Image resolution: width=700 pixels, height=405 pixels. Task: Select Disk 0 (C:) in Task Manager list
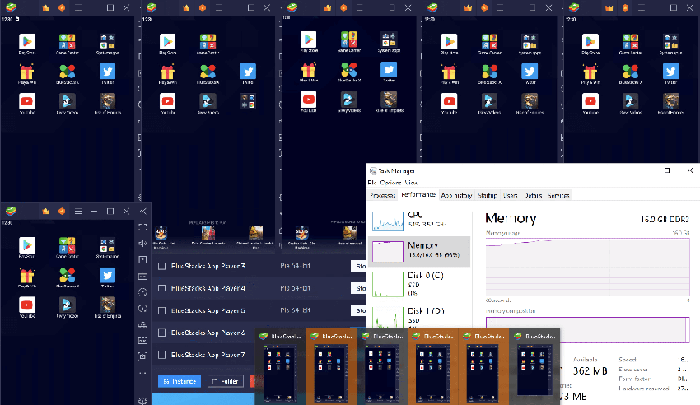(x=420, y=284)
